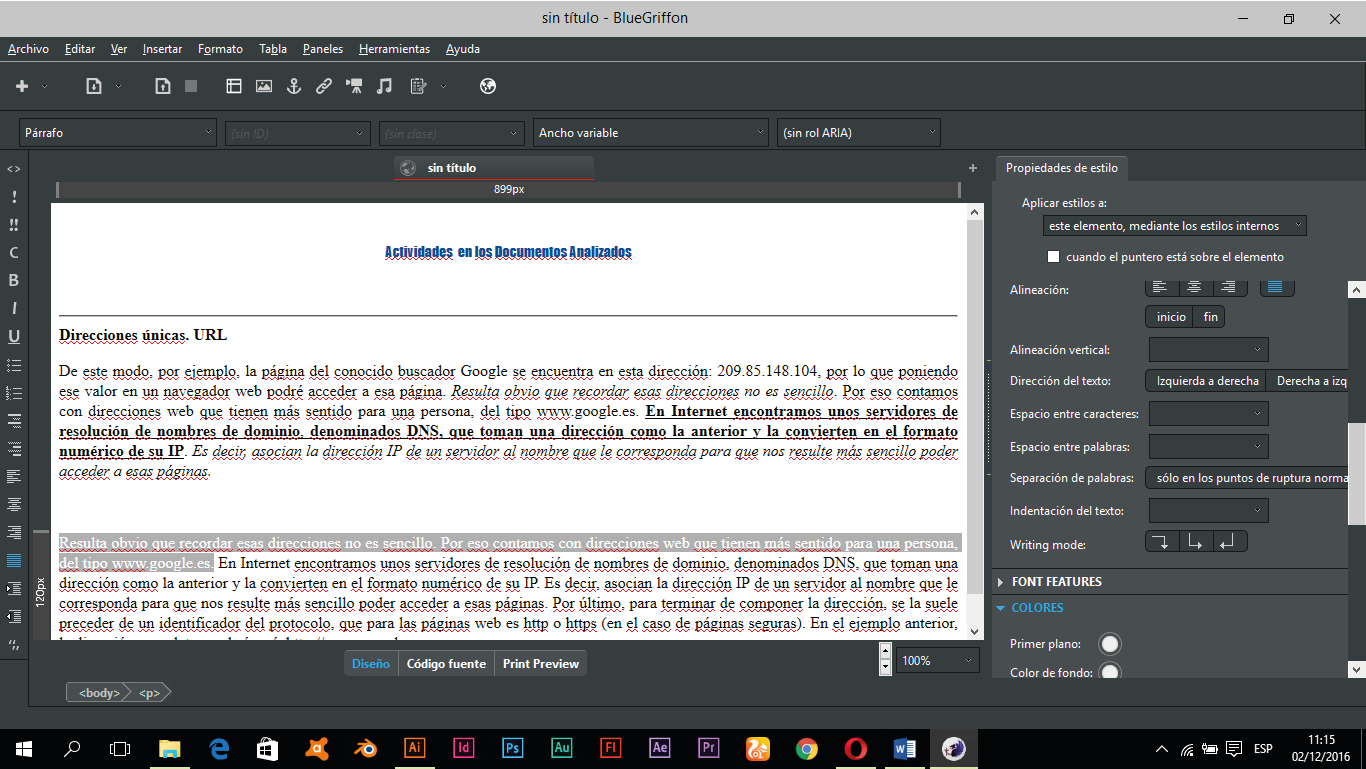Insert audio using the music note icon

pos(384,87)
